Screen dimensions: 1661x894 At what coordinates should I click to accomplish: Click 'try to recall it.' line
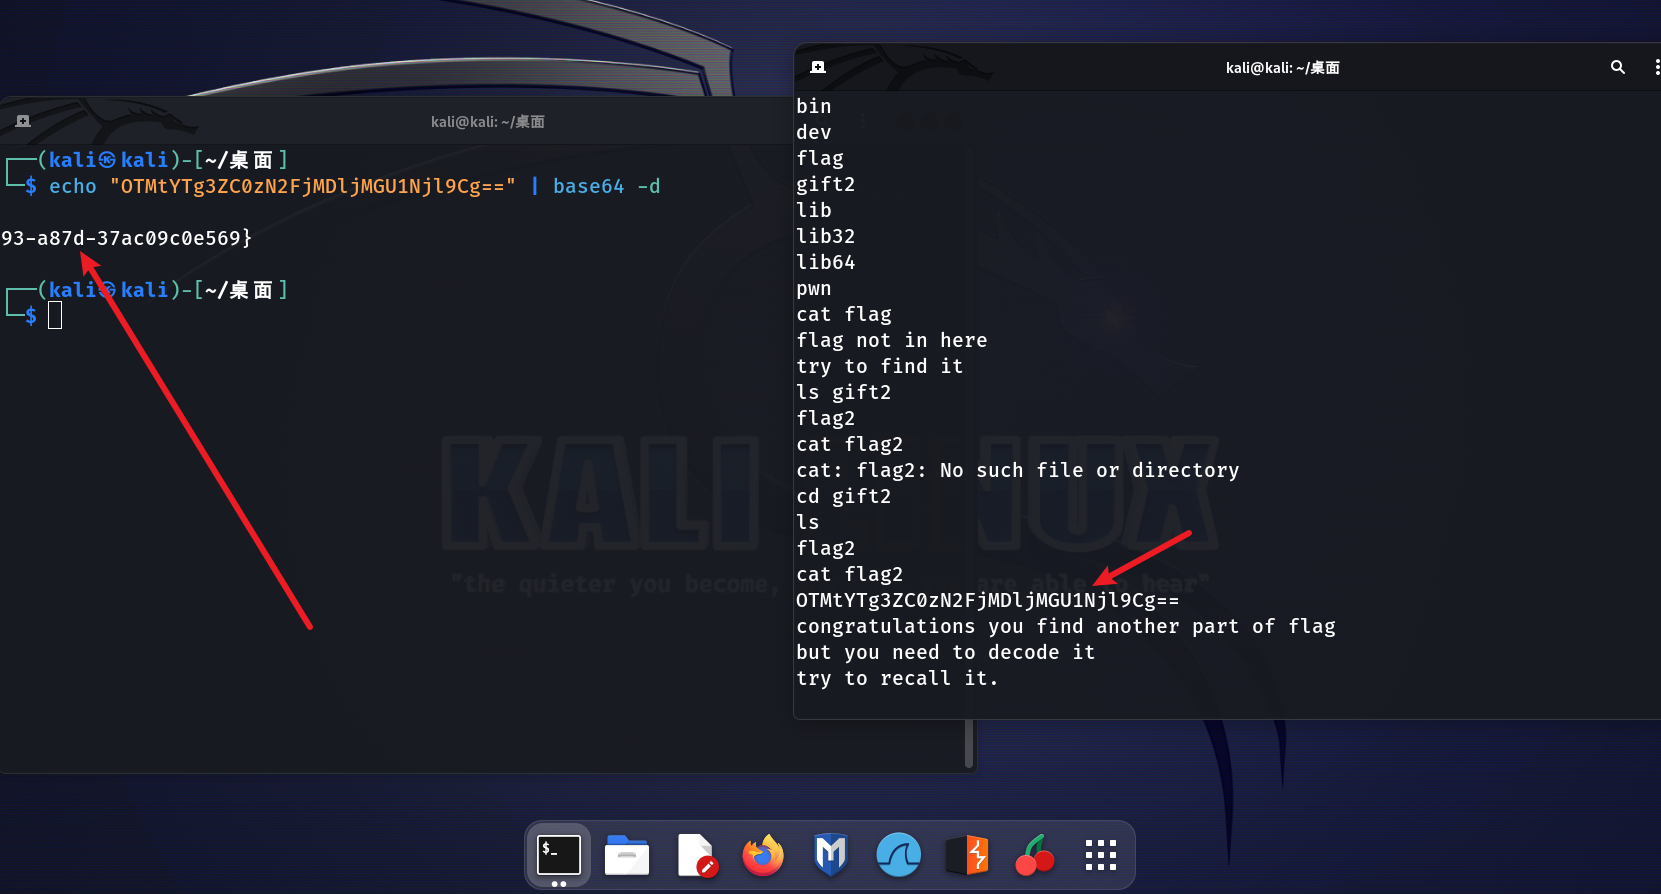point(897,678)
